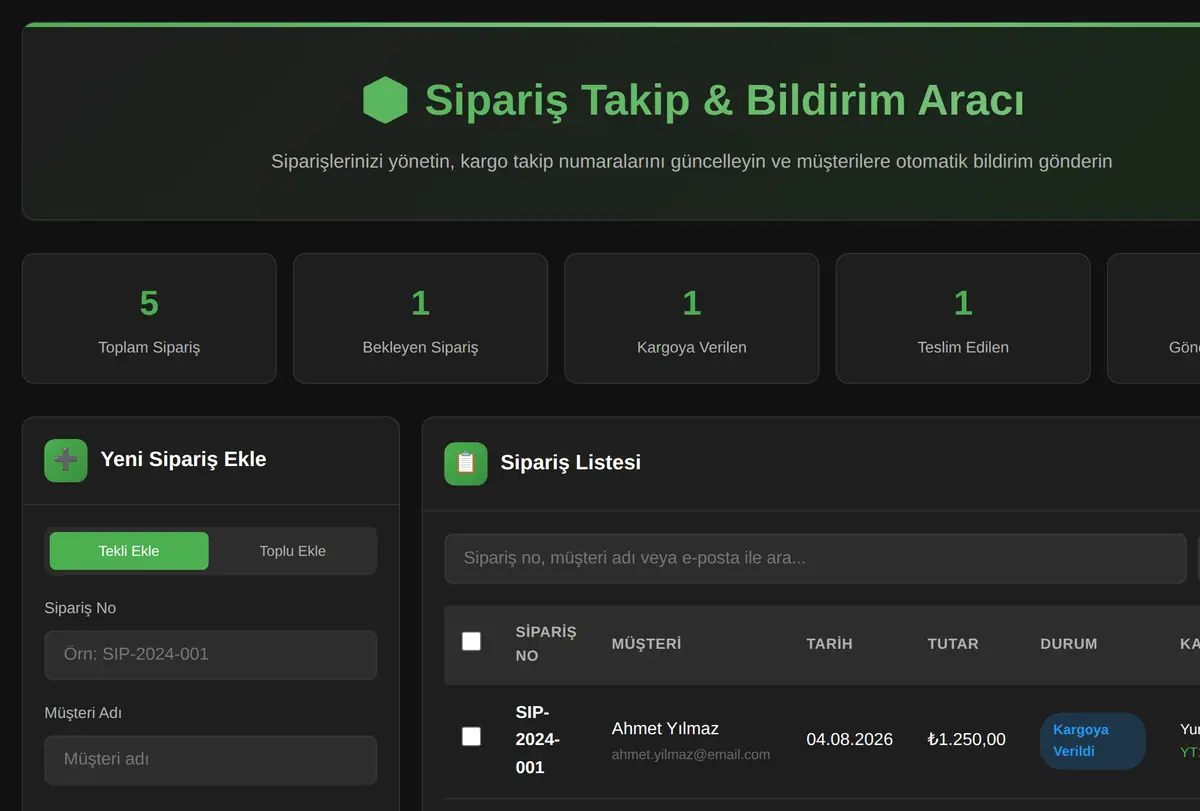The height and width of the screenshot is (811, 1200).
Task: Open the Teslim Edilen stat card
Action: click(963, 318)
